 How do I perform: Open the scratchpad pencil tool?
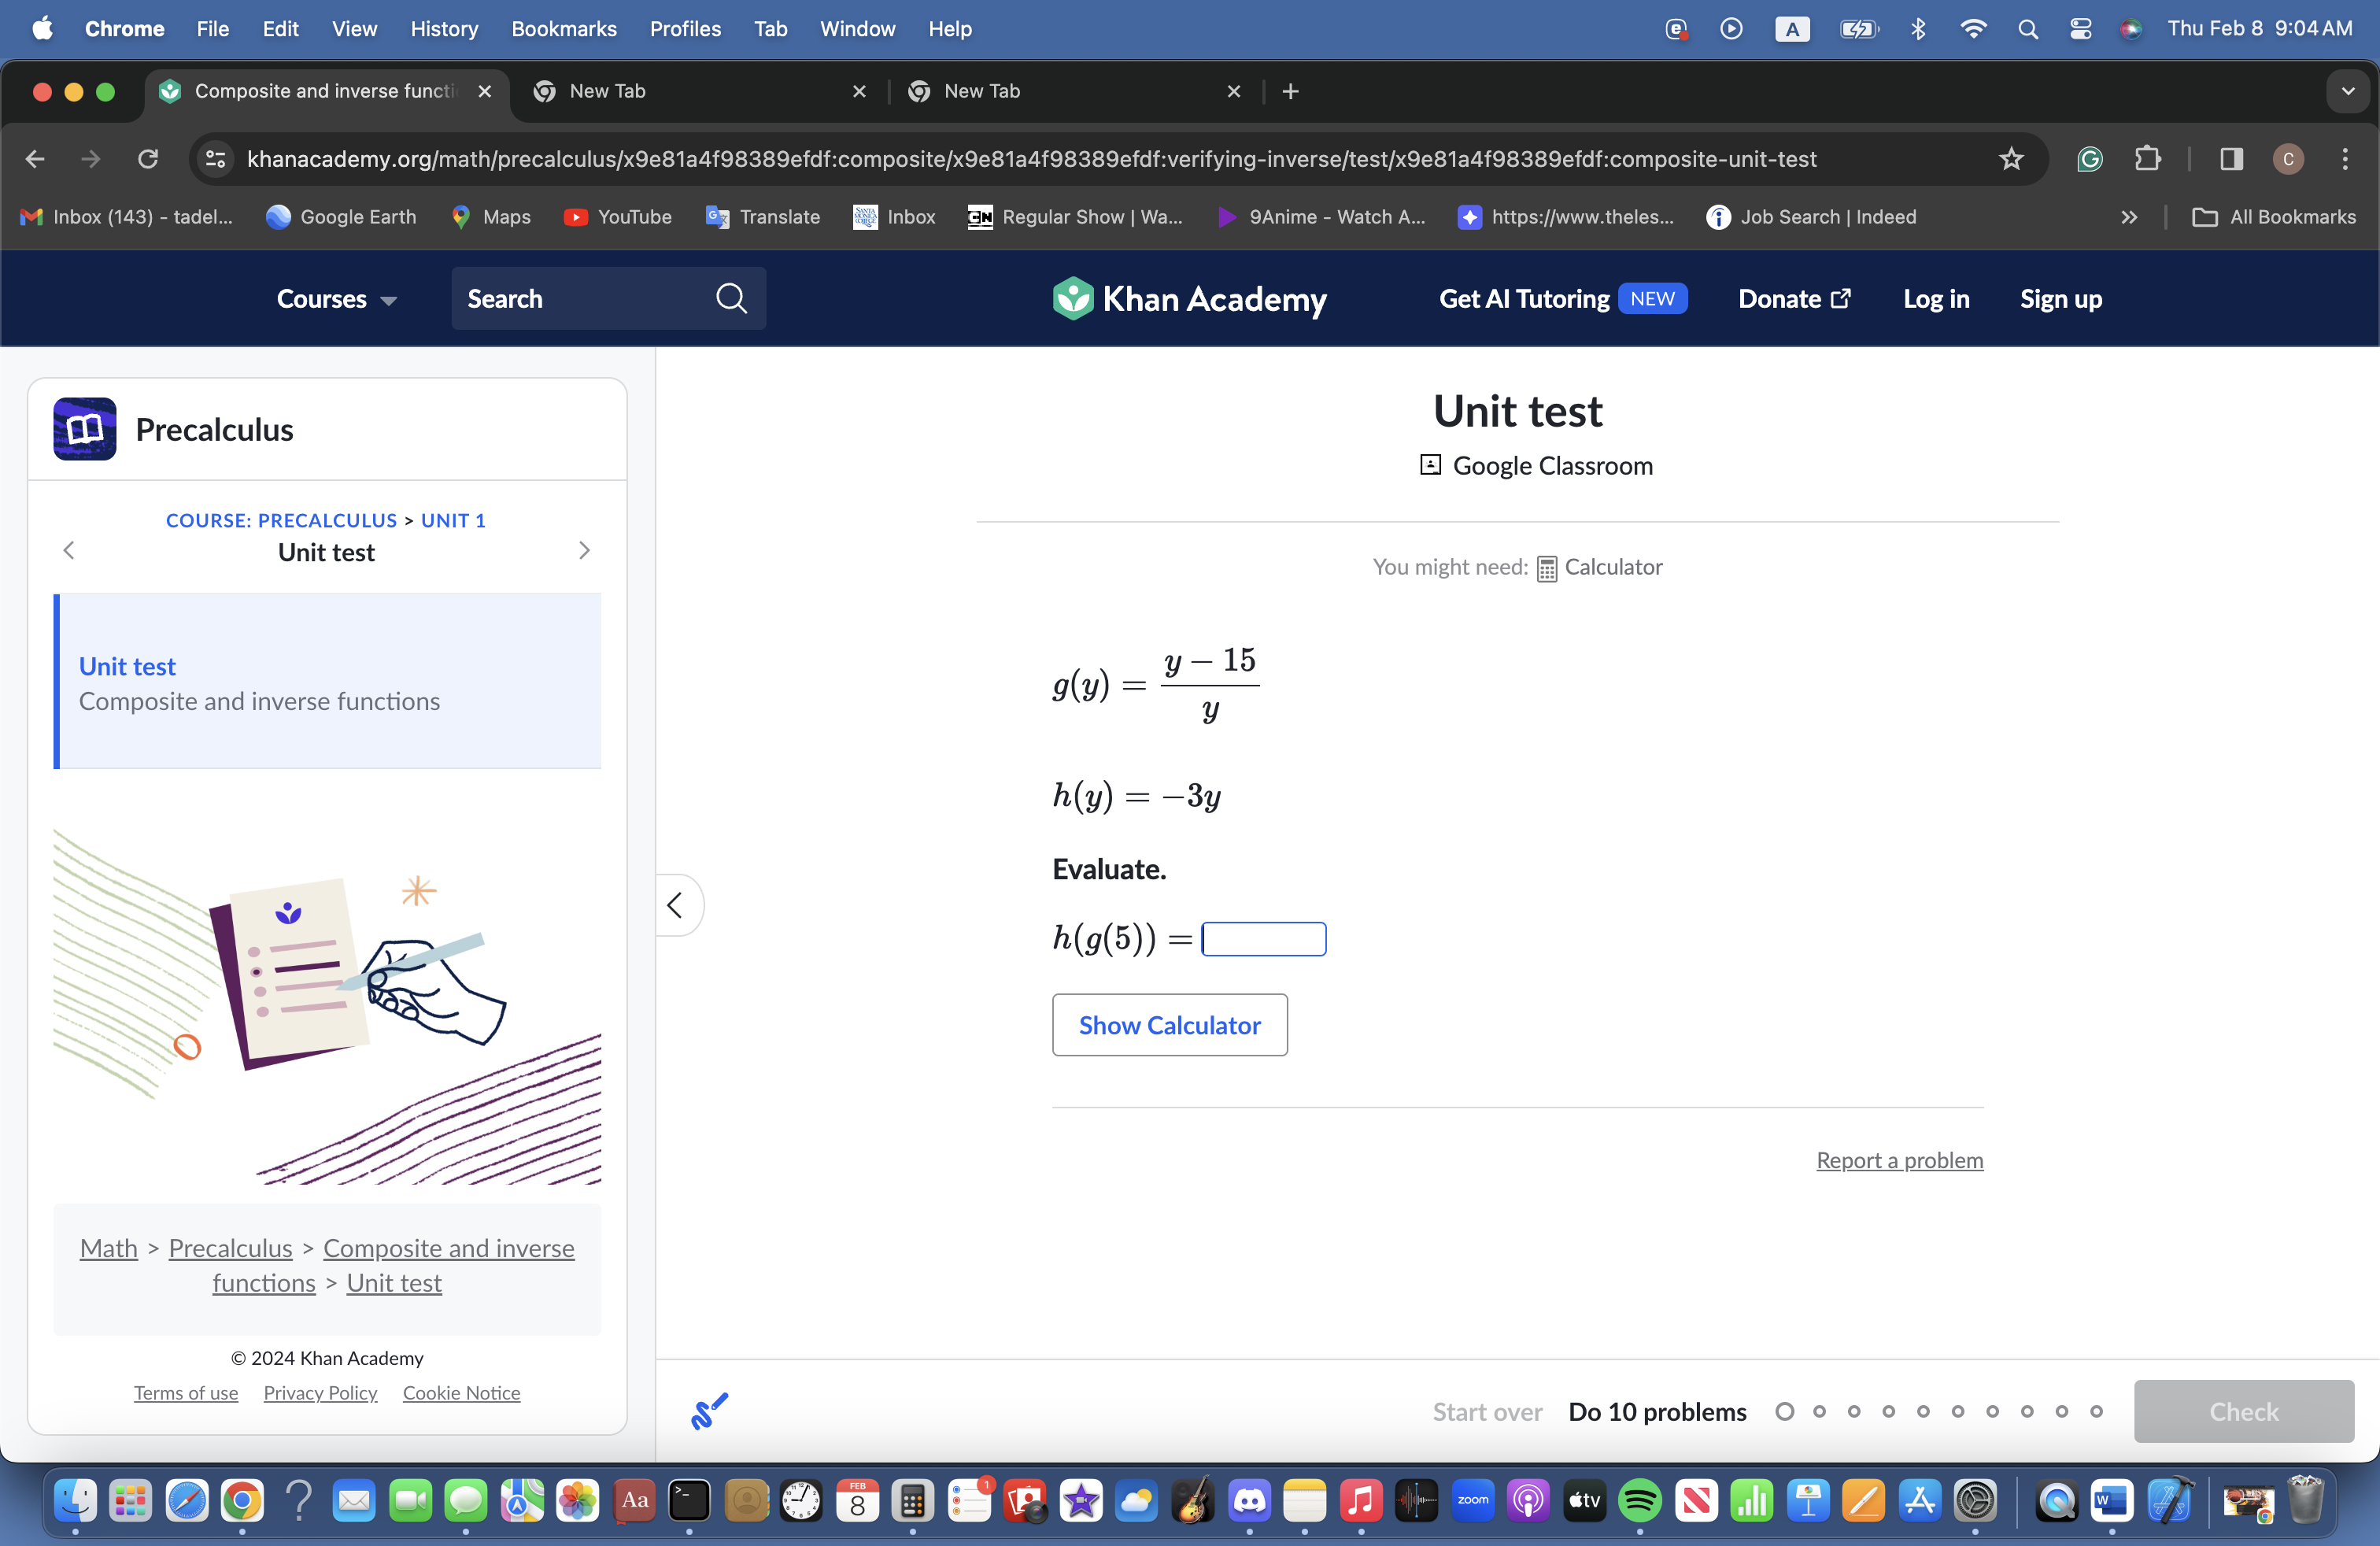[x=709, y=1411]
